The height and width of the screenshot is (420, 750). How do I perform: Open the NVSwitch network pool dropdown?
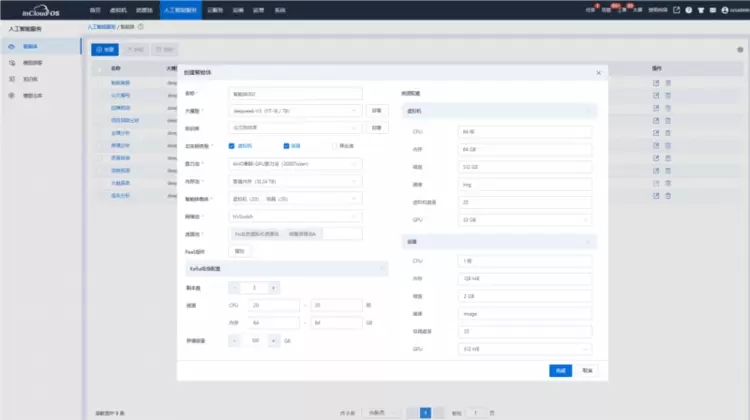[x=295, y=217]
